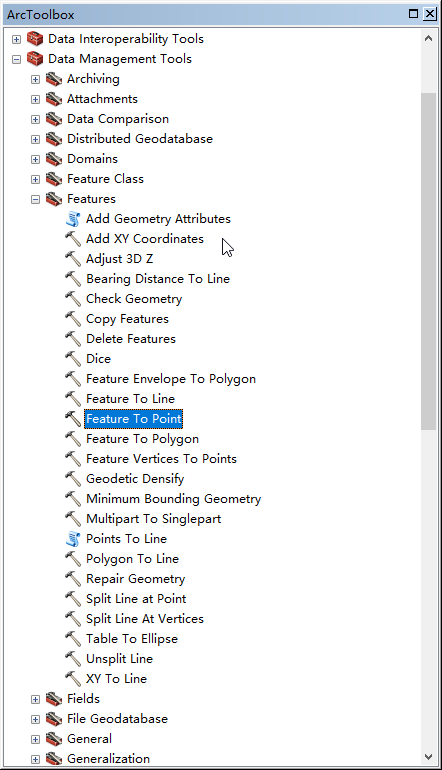This screenshot has height=770, width=442.
Task: Collapse the Data Management Tools toolbox
Action: (x=16, y=59)
